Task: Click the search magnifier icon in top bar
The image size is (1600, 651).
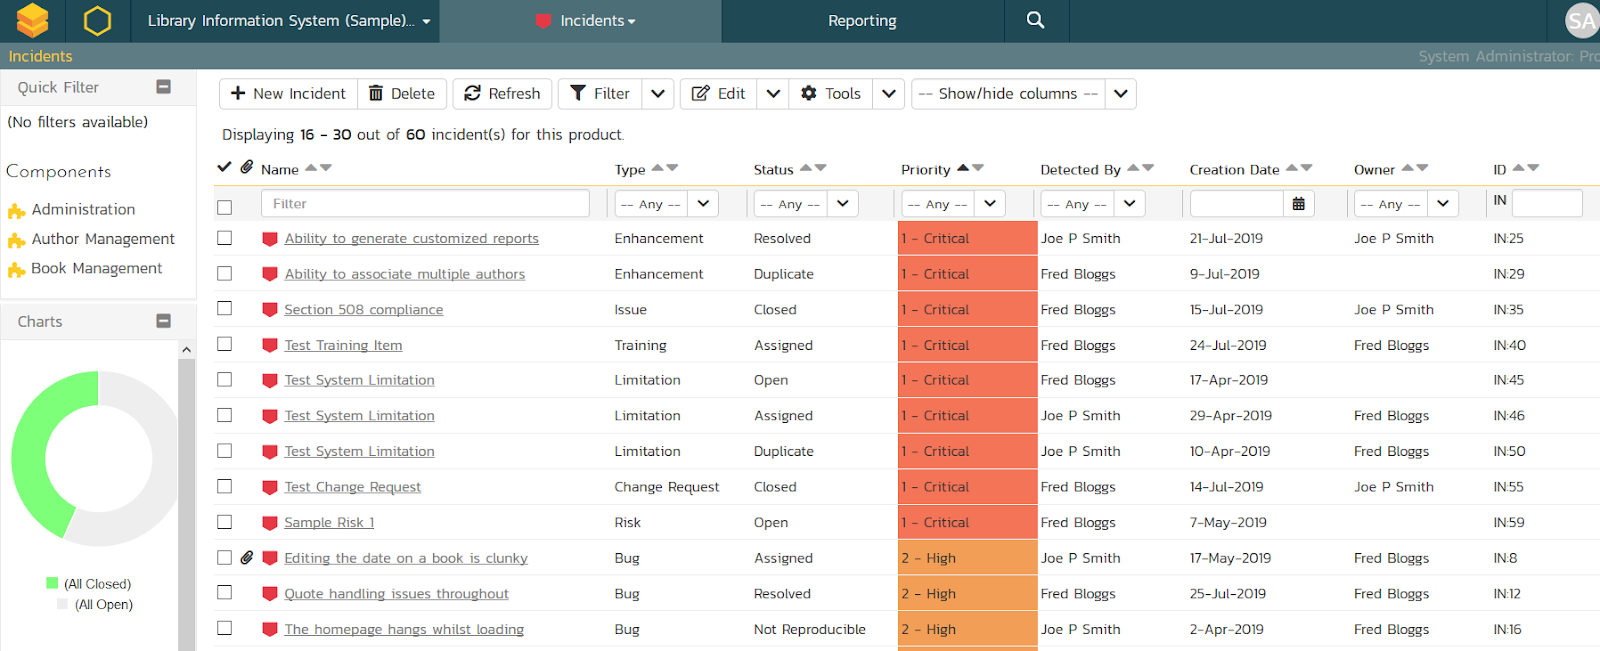Action: click(1035, 20)
